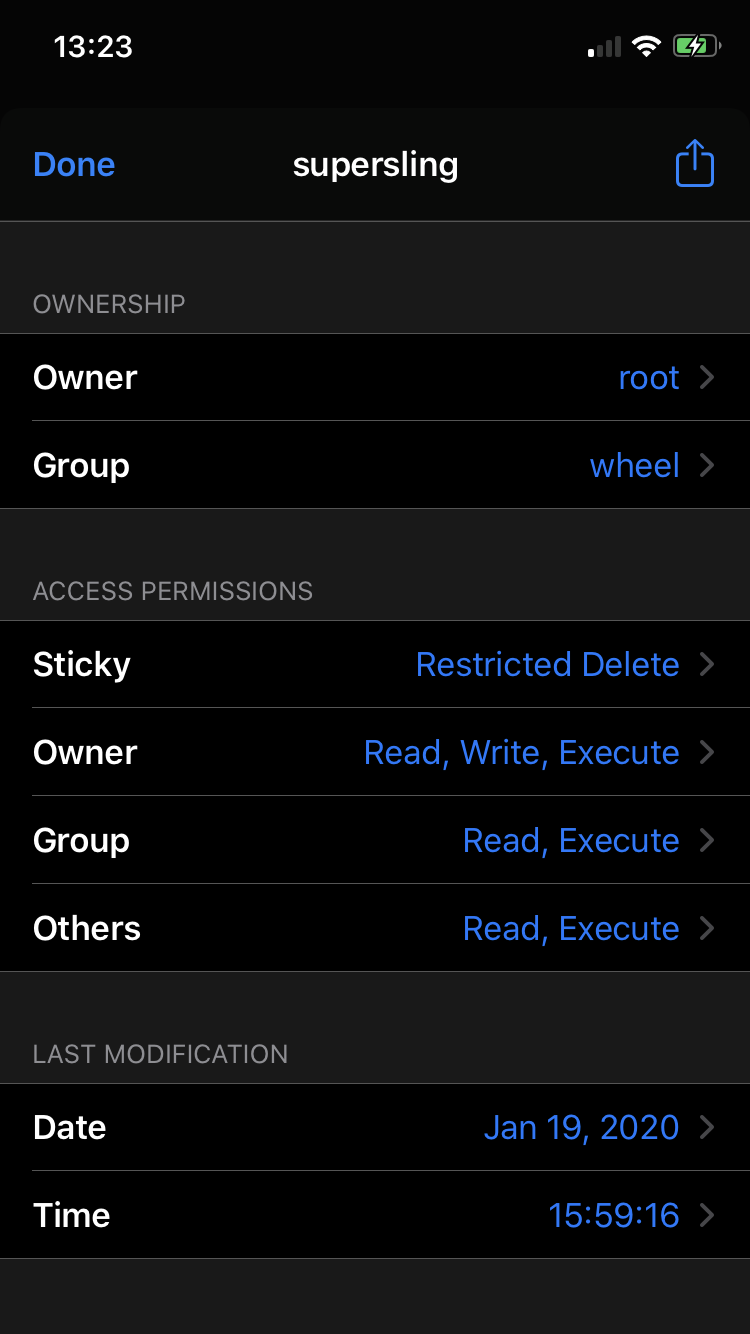Edit Others Read, Execute permissions
This screenshot has height=1334, width=750.
pos(375,928)
